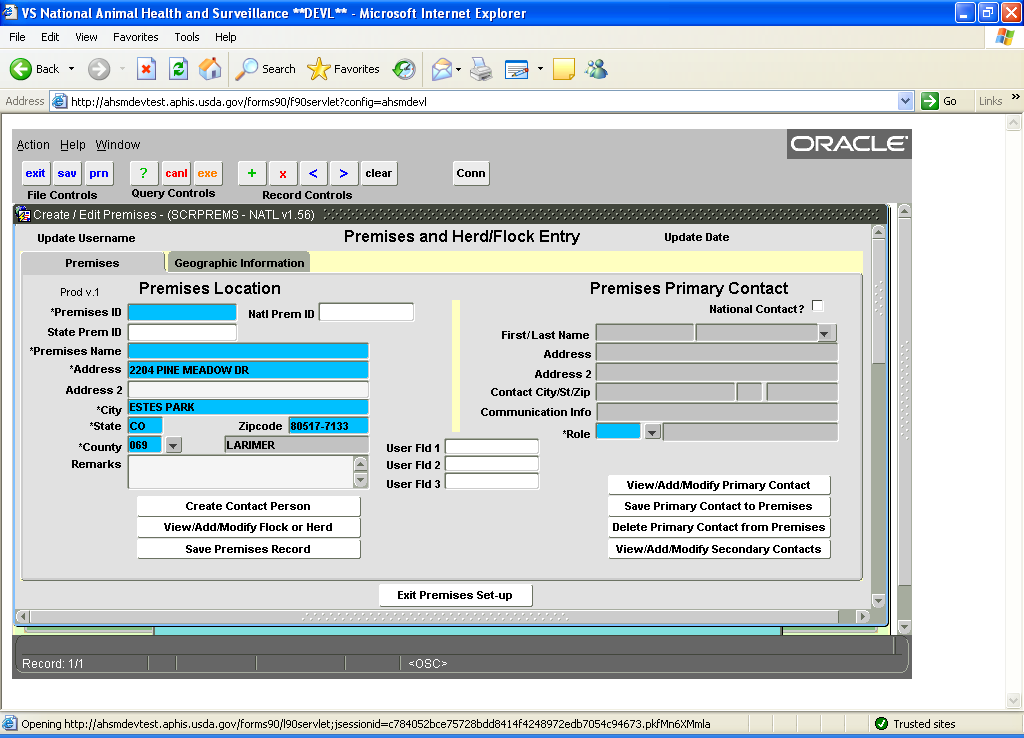The image size is (1024, 738).
Task: Open the Role dropdown arrow
Action: 652,432
